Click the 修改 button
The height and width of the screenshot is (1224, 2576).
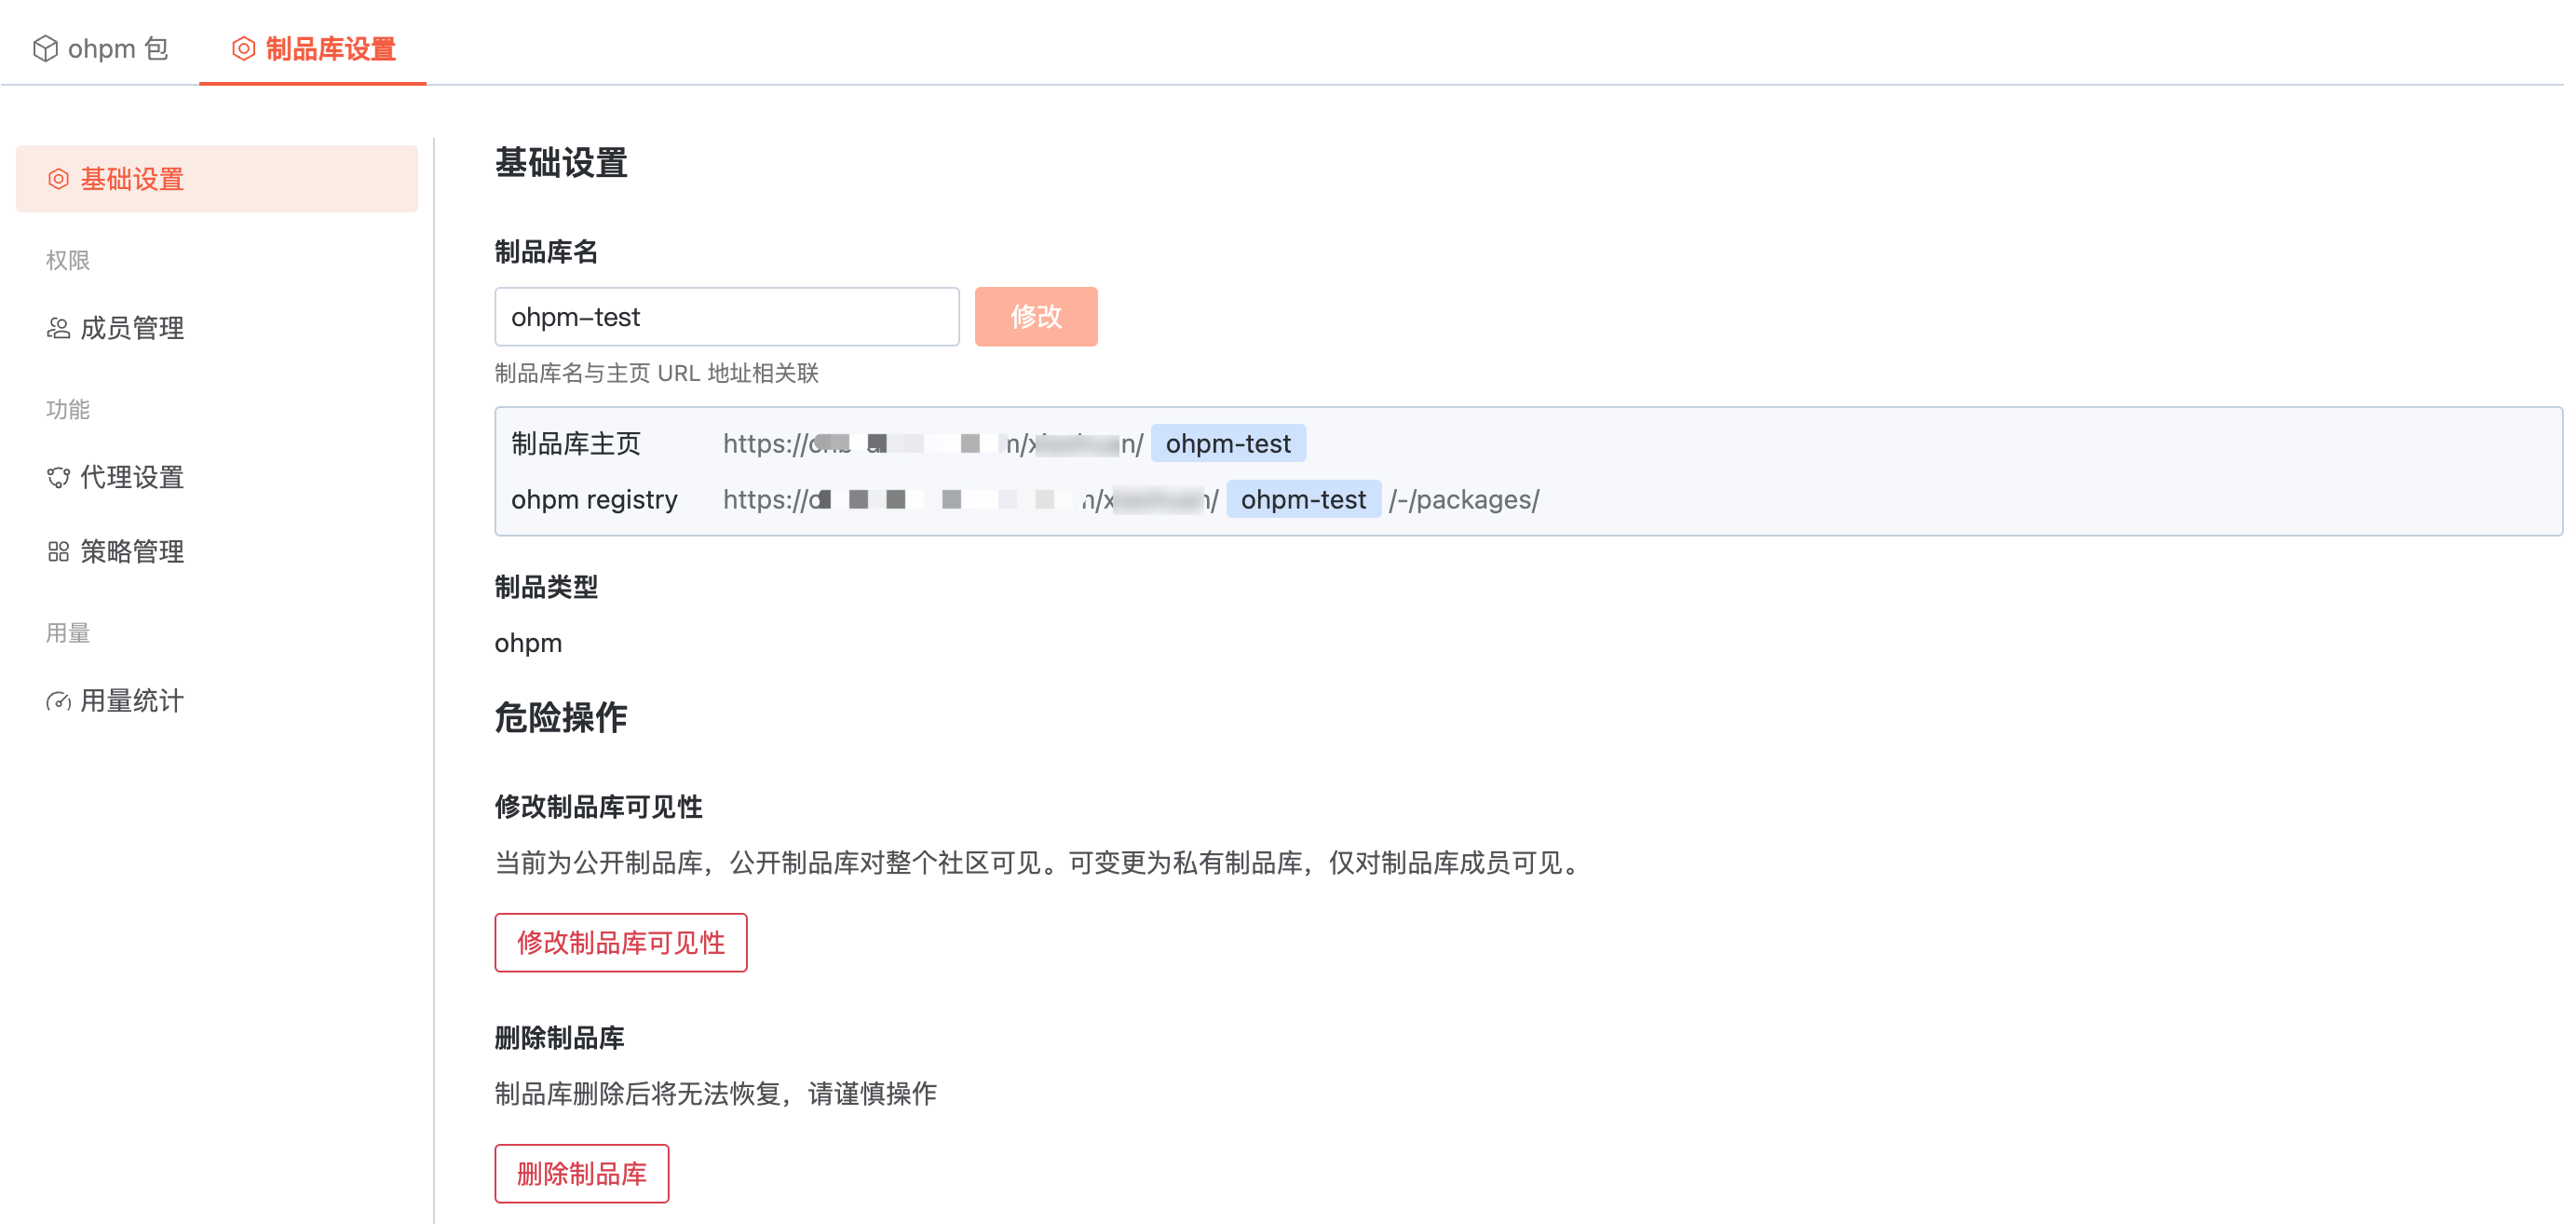pos(1035,317)
